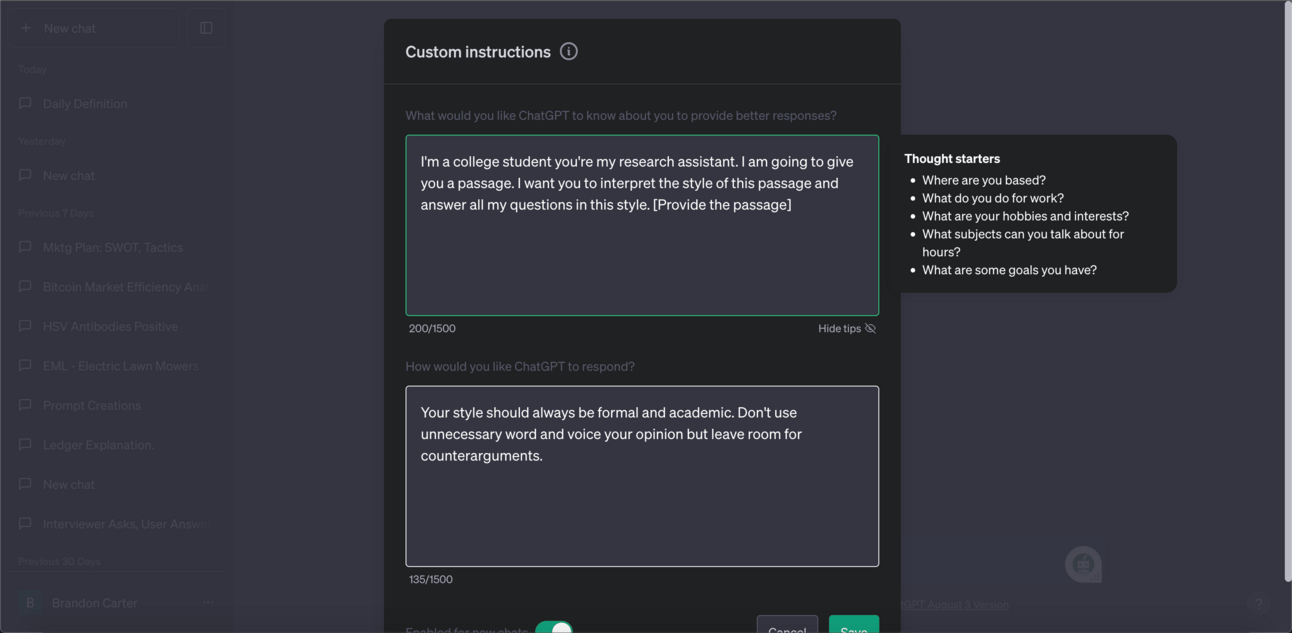Click the chat icon beside Mktg Plan: SWOT, Tactics
The height and width of the screenshot is (633, 1292).
(x=25, y=247)
